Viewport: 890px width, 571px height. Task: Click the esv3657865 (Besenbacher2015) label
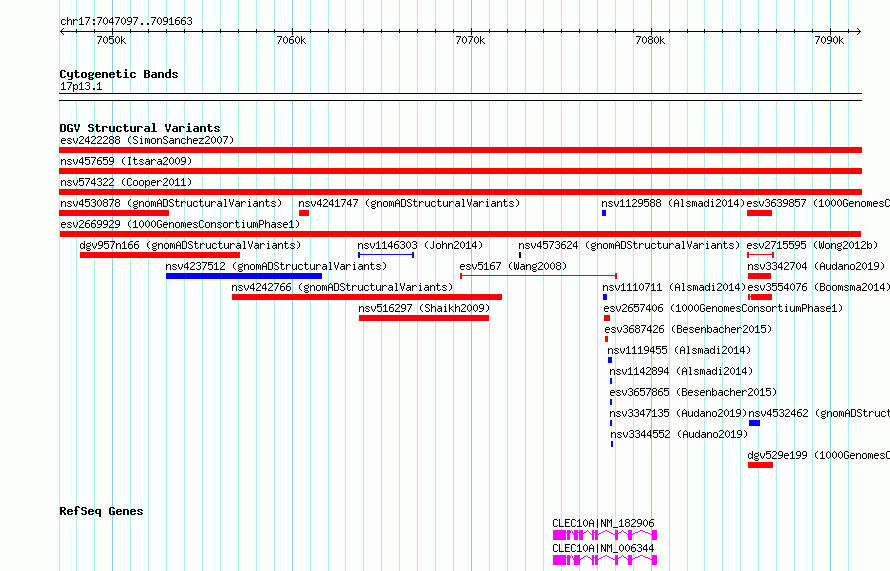(x=694, y=392)
